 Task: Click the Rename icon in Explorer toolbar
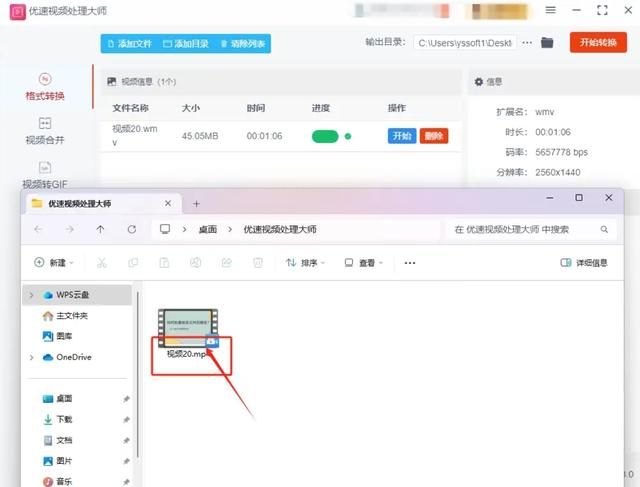(x=196, y=263)
